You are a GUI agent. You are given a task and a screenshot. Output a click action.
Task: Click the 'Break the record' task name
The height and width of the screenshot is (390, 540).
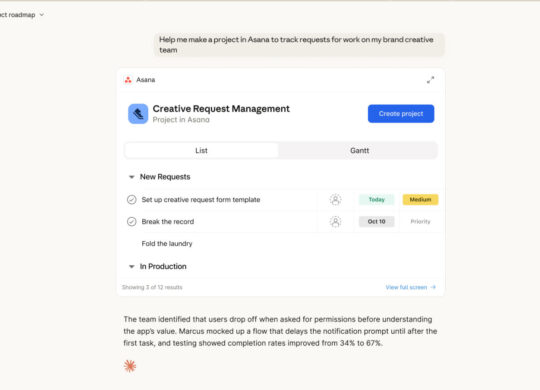(x=168, y=222)
